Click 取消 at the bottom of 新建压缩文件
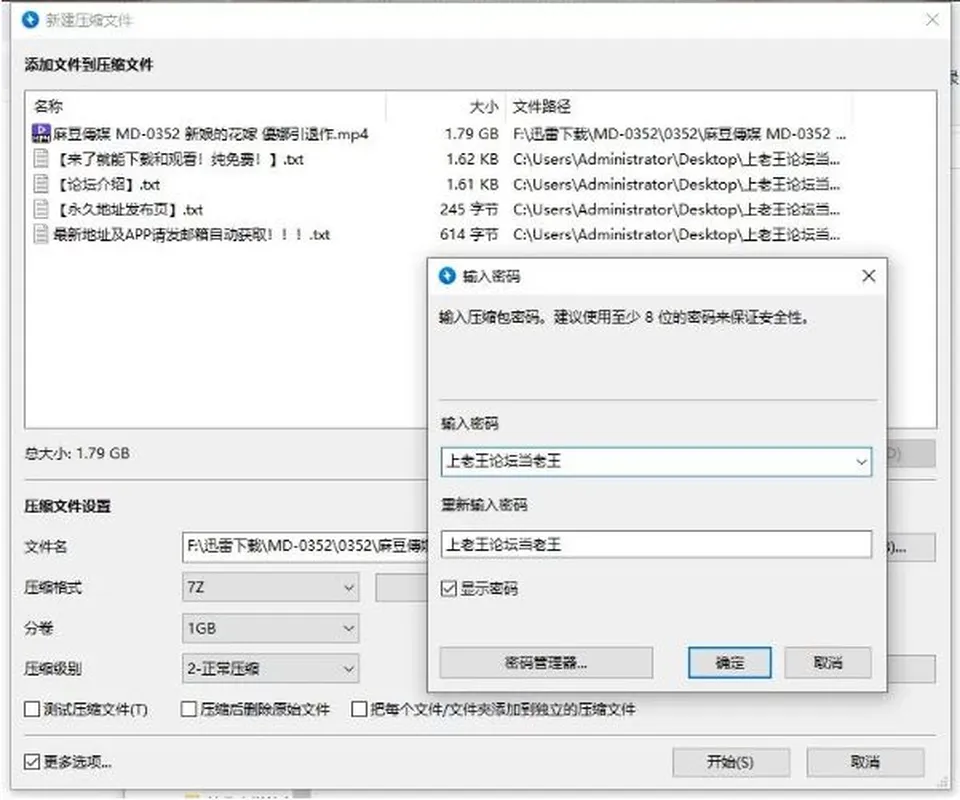960x800 pixels. click(x=865, y=762)
